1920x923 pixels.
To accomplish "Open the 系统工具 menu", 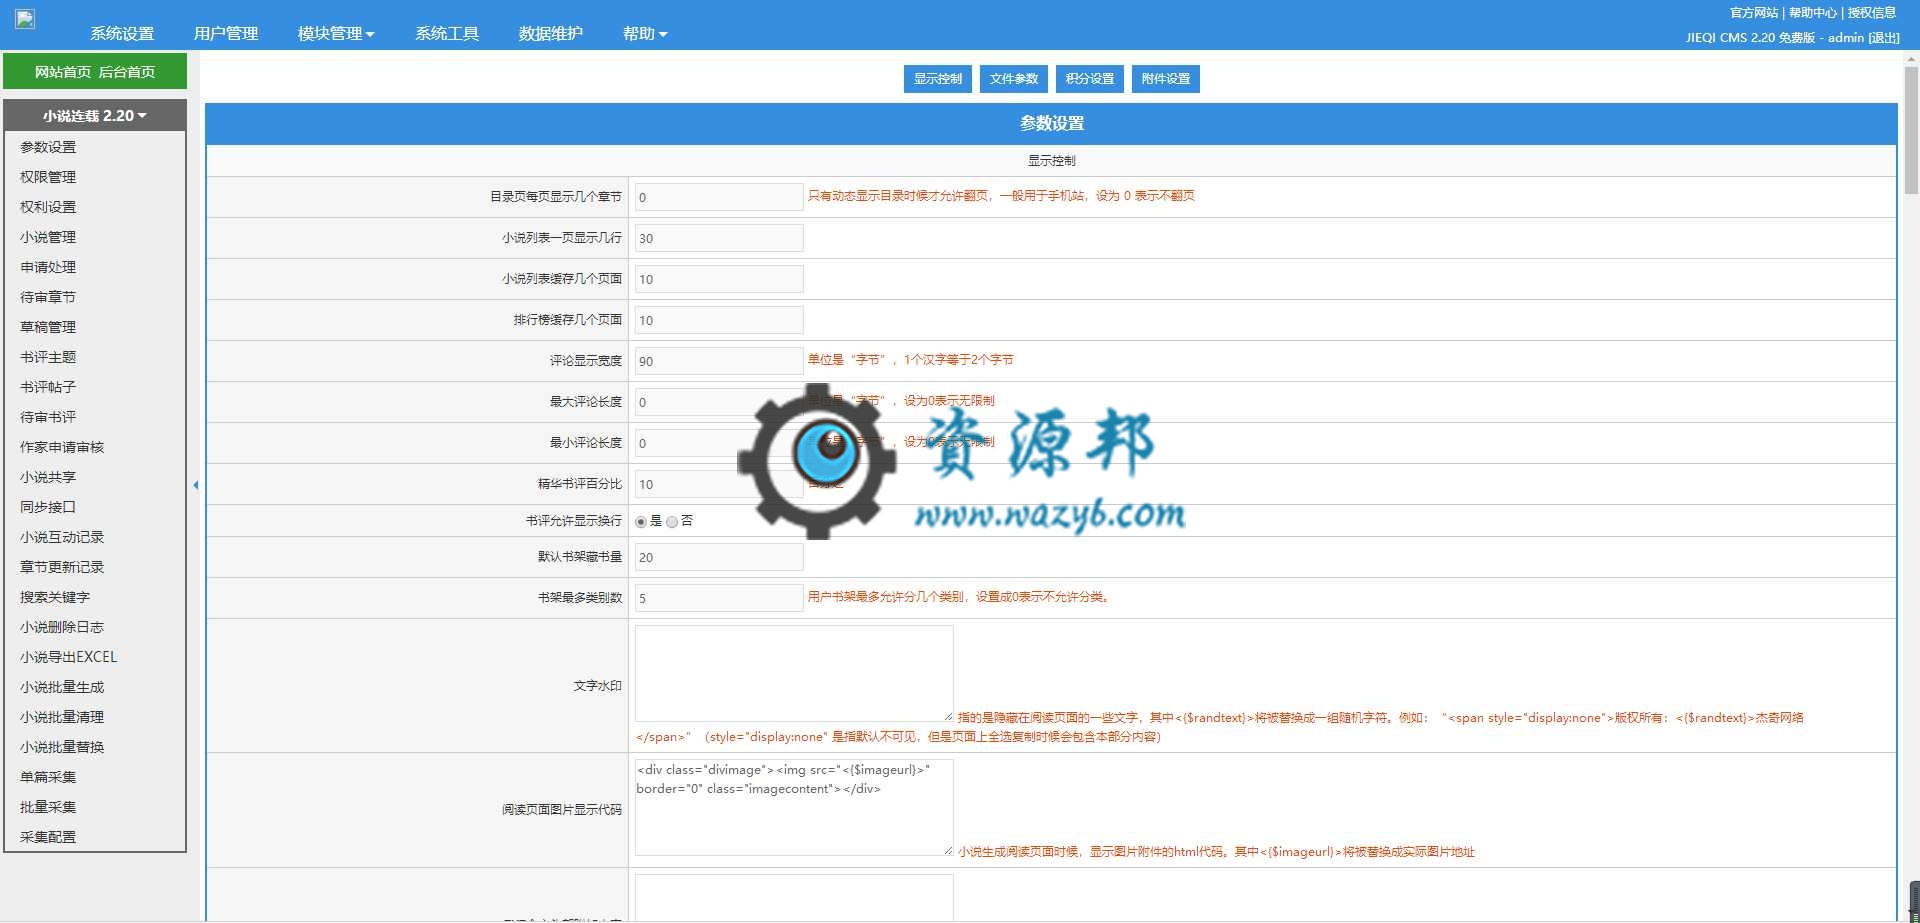I will click(447, 34).
